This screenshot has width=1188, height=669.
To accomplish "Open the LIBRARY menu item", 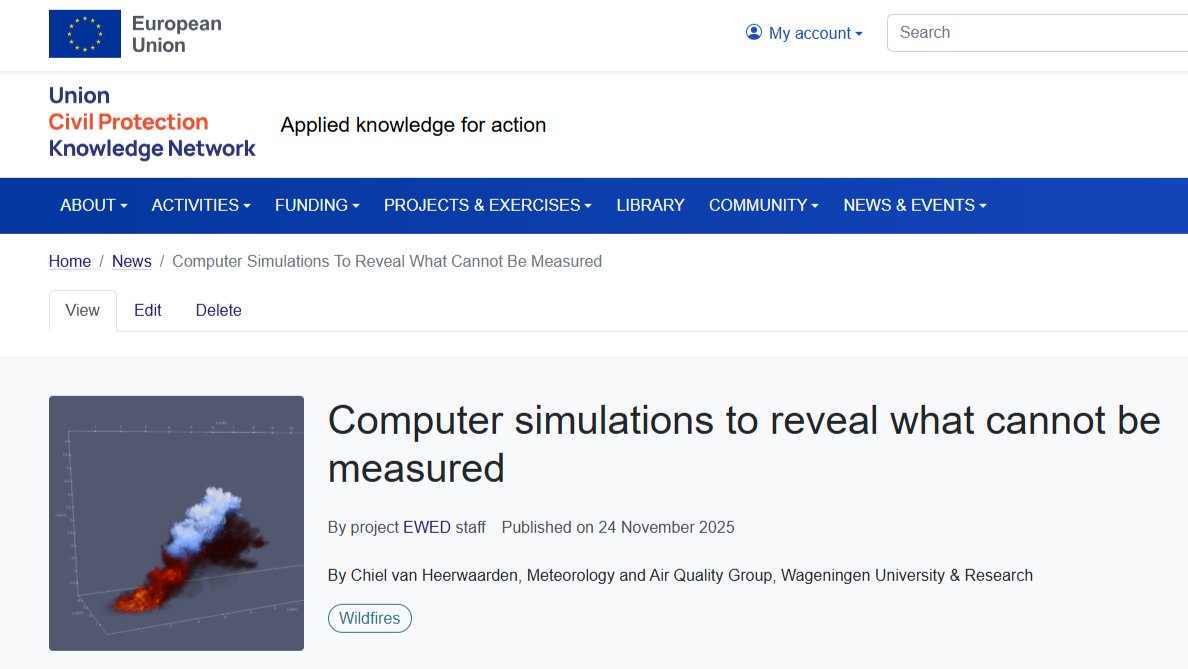I will (x=650, y=205).
